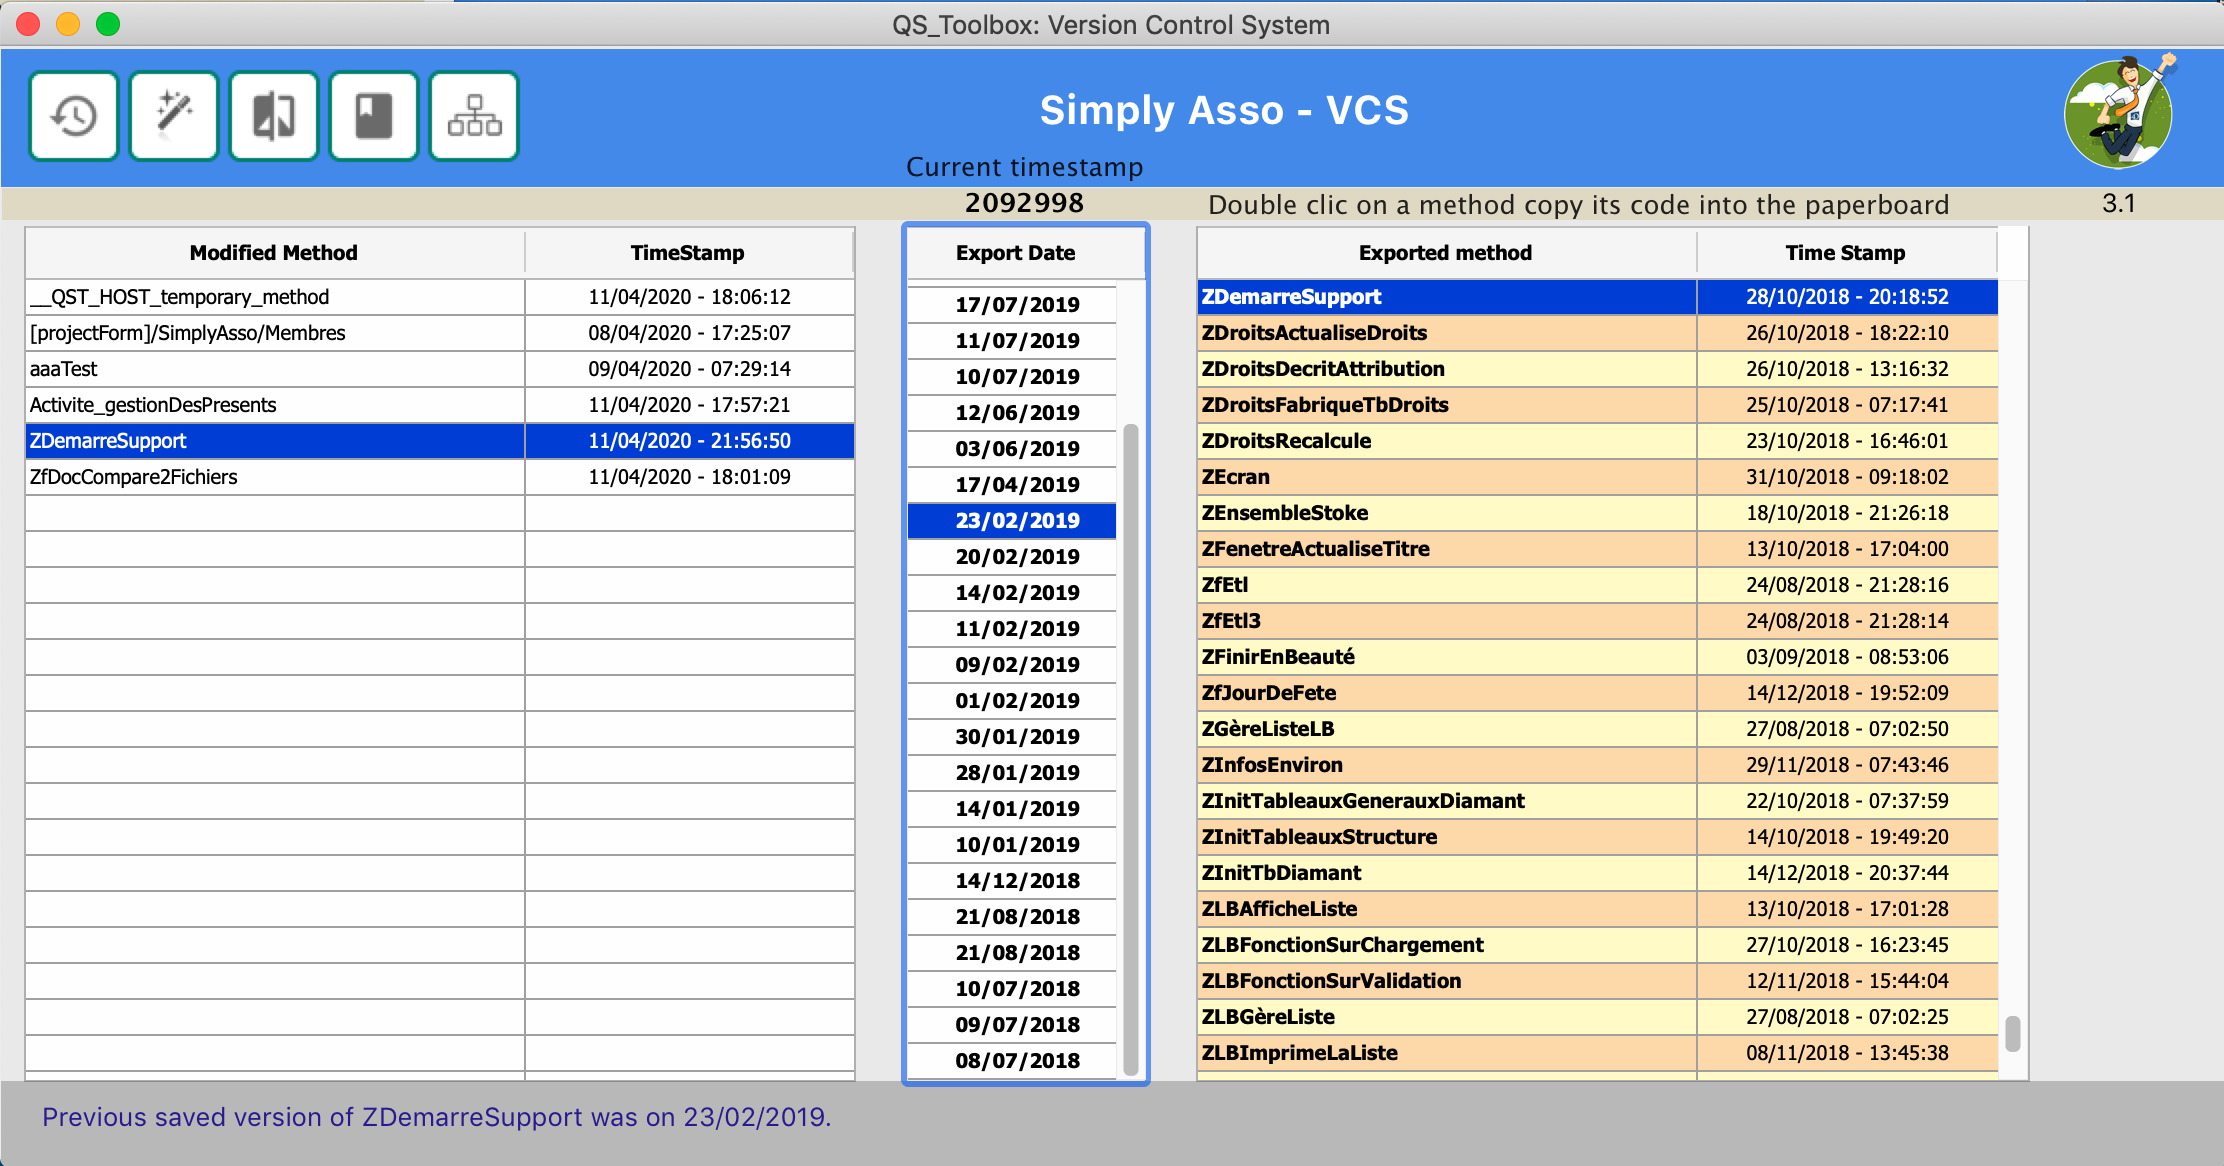Open the hierarchy diagram toolbar icon
The height and width of the screenshot is (1166, 2224).
click(473, 115)
